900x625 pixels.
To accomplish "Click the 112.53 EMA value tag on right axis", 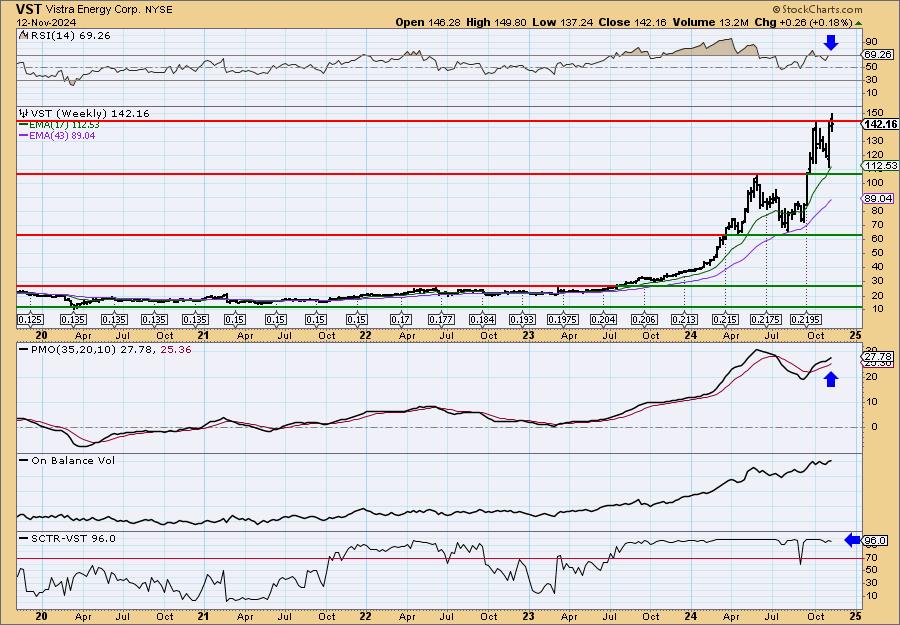I will point(878,165).
